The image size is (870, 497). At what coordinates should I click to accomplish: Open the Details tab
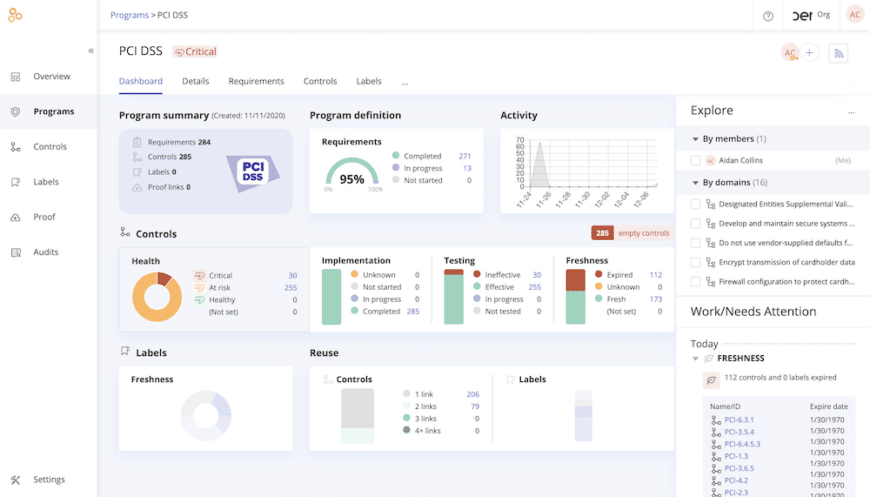(195, 81)
